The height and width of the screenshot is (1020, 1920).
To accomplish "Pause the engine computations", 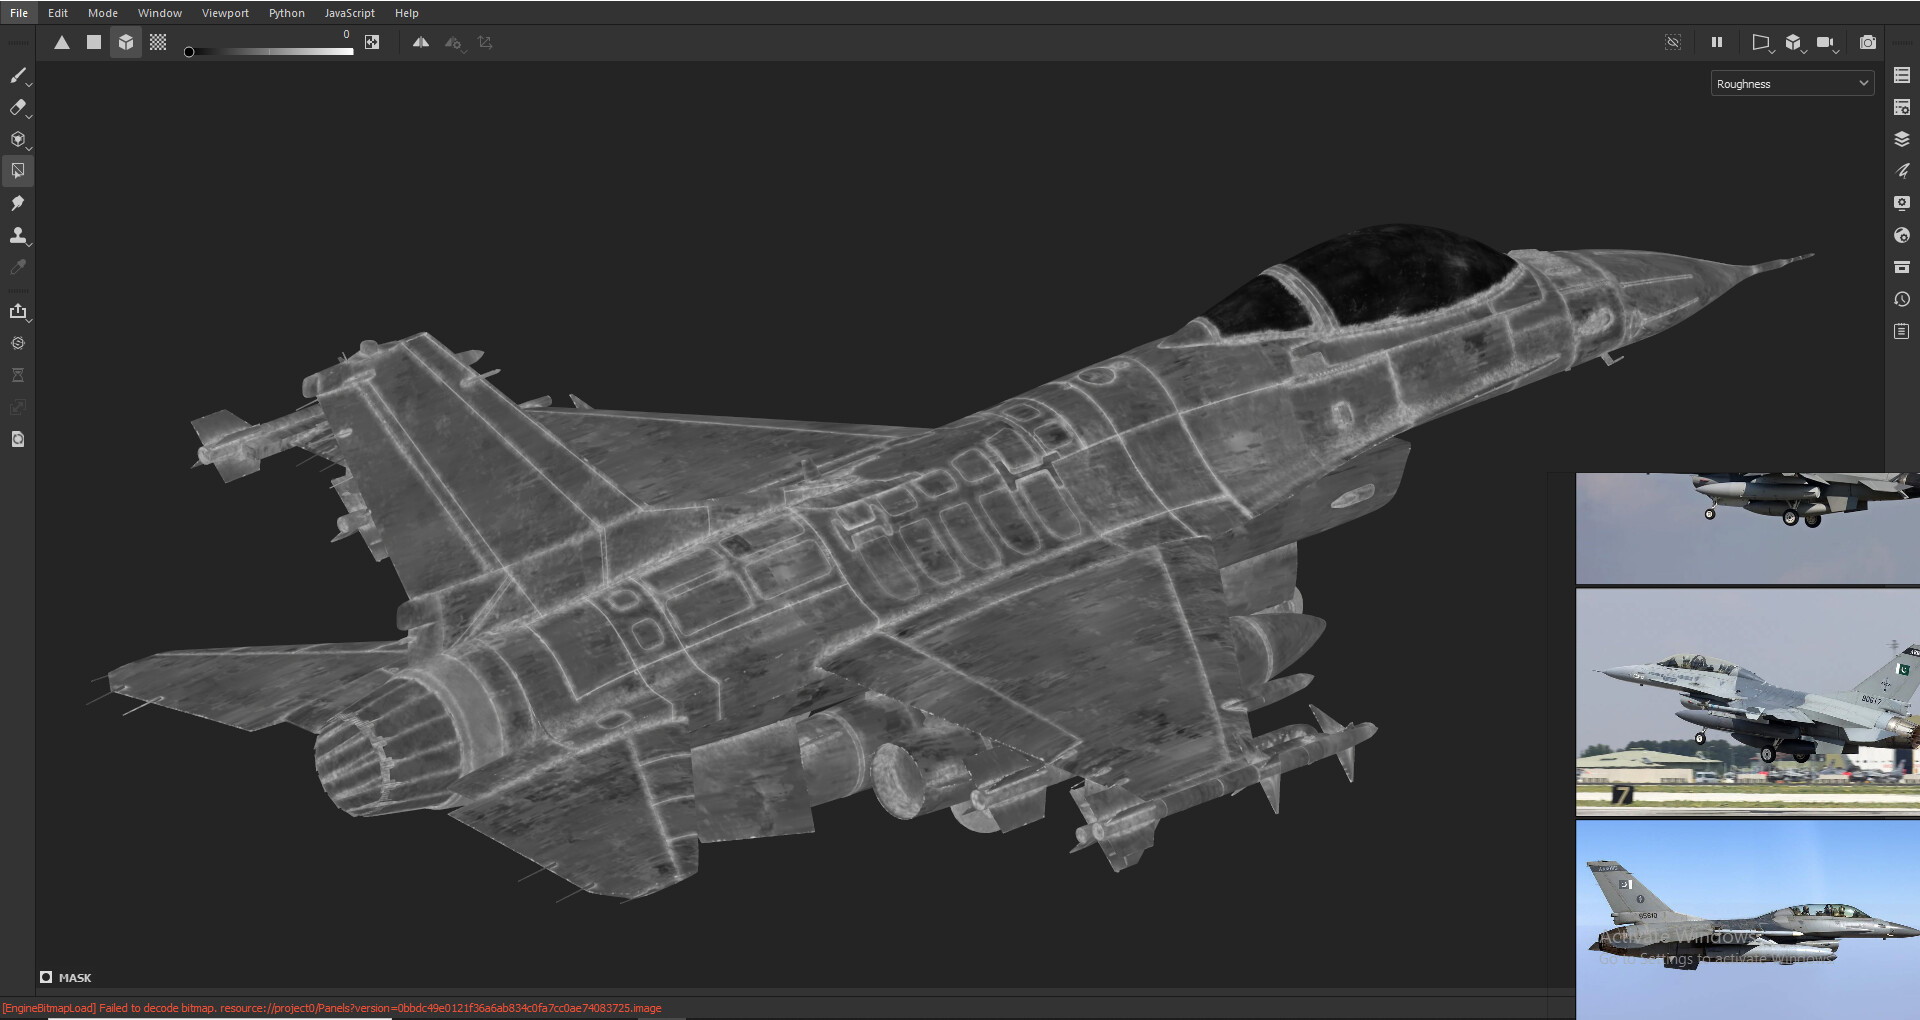I will [x=1717, y=42].
